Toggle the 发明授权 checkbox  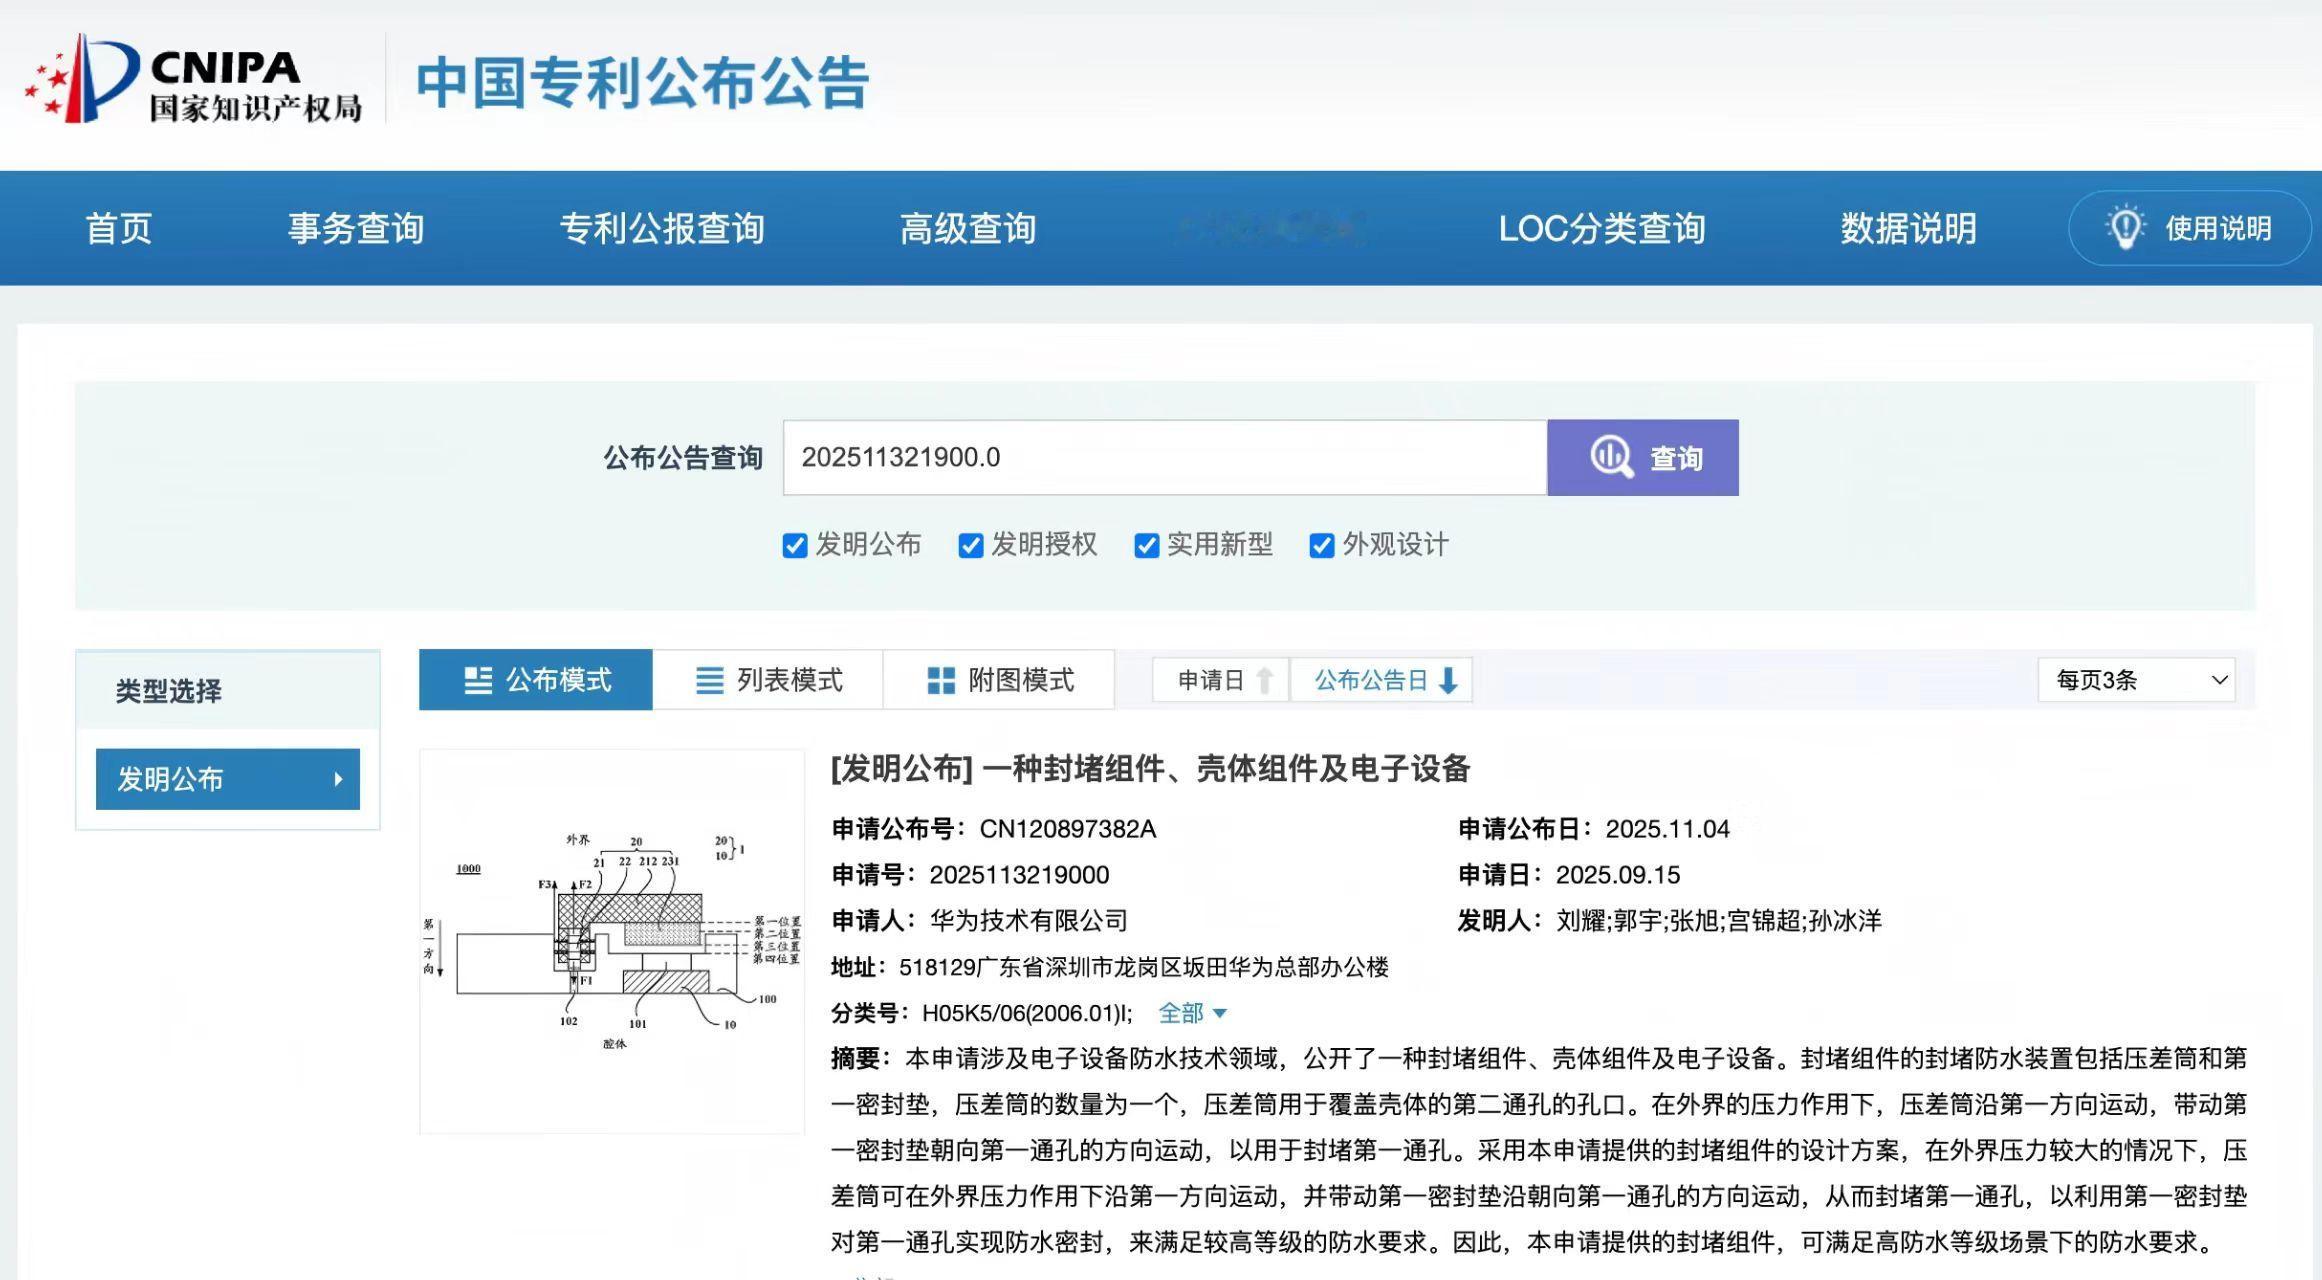coord(970,546)
